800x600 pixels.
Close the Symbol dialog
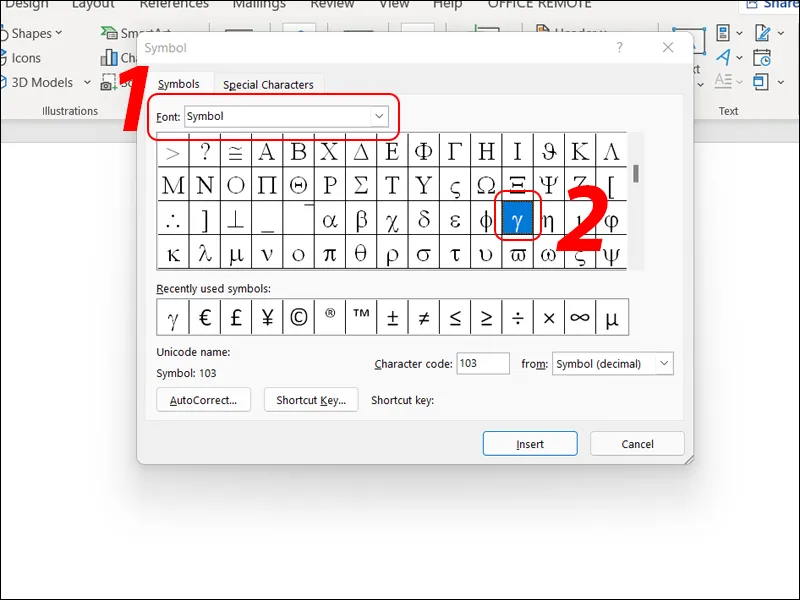pyautogui.click(x=668, y=47)
